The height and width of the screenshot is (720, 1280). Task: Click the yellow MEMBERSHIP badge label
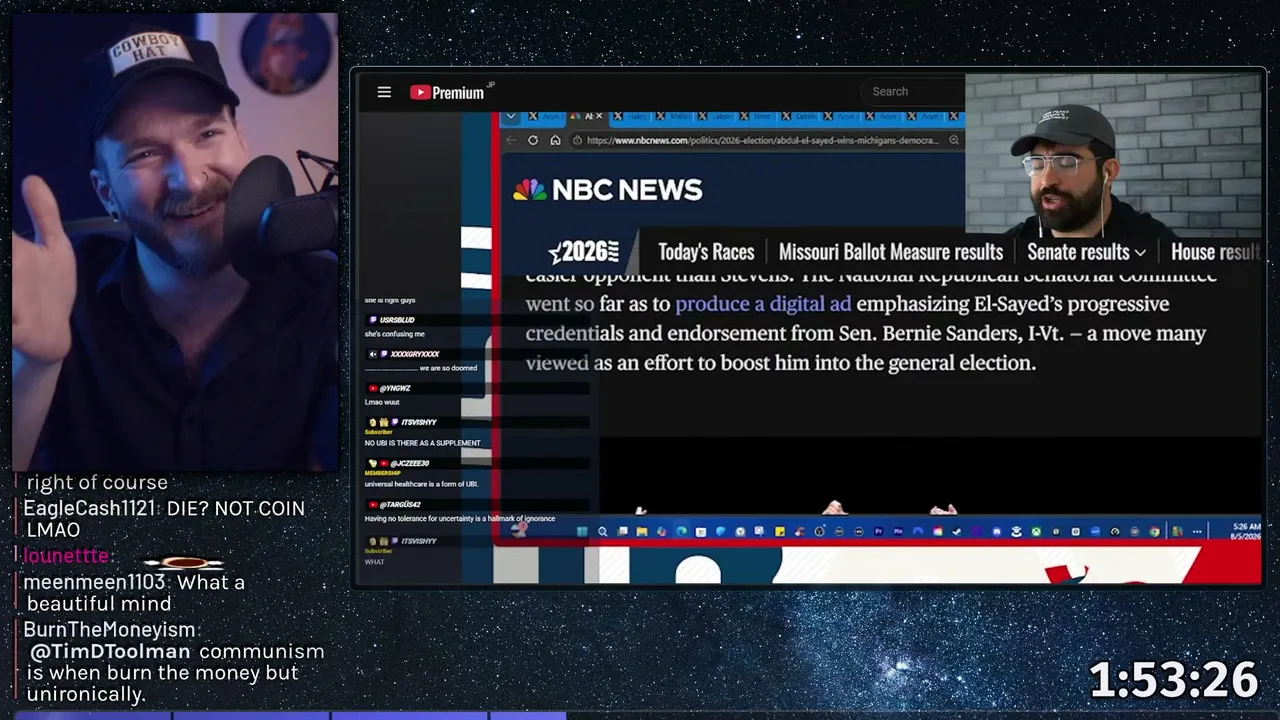(x=383, y=474)
